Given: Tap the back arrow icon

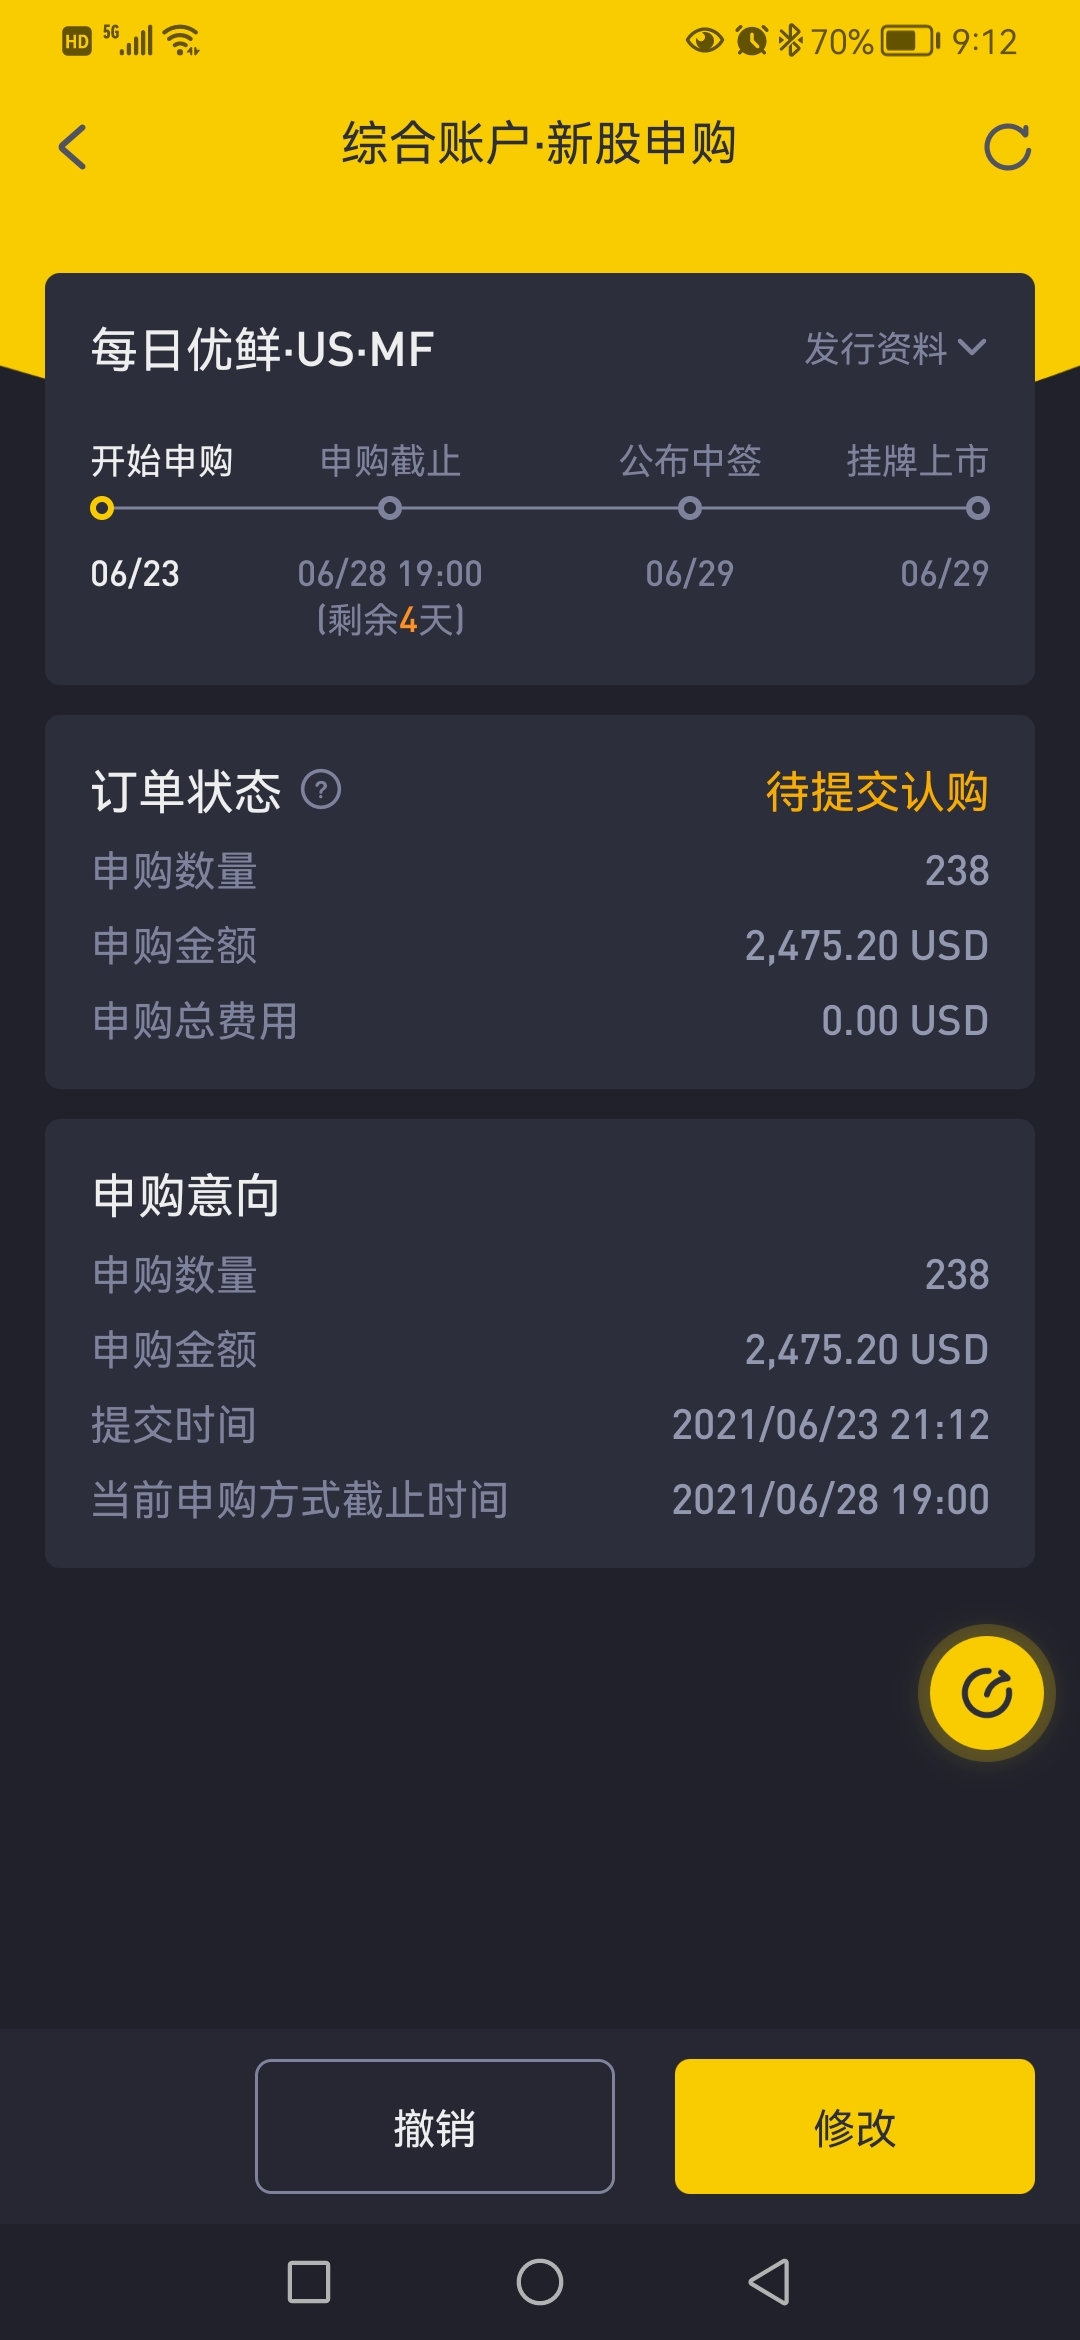Looking at the screenshot, I should coord(73,147).
